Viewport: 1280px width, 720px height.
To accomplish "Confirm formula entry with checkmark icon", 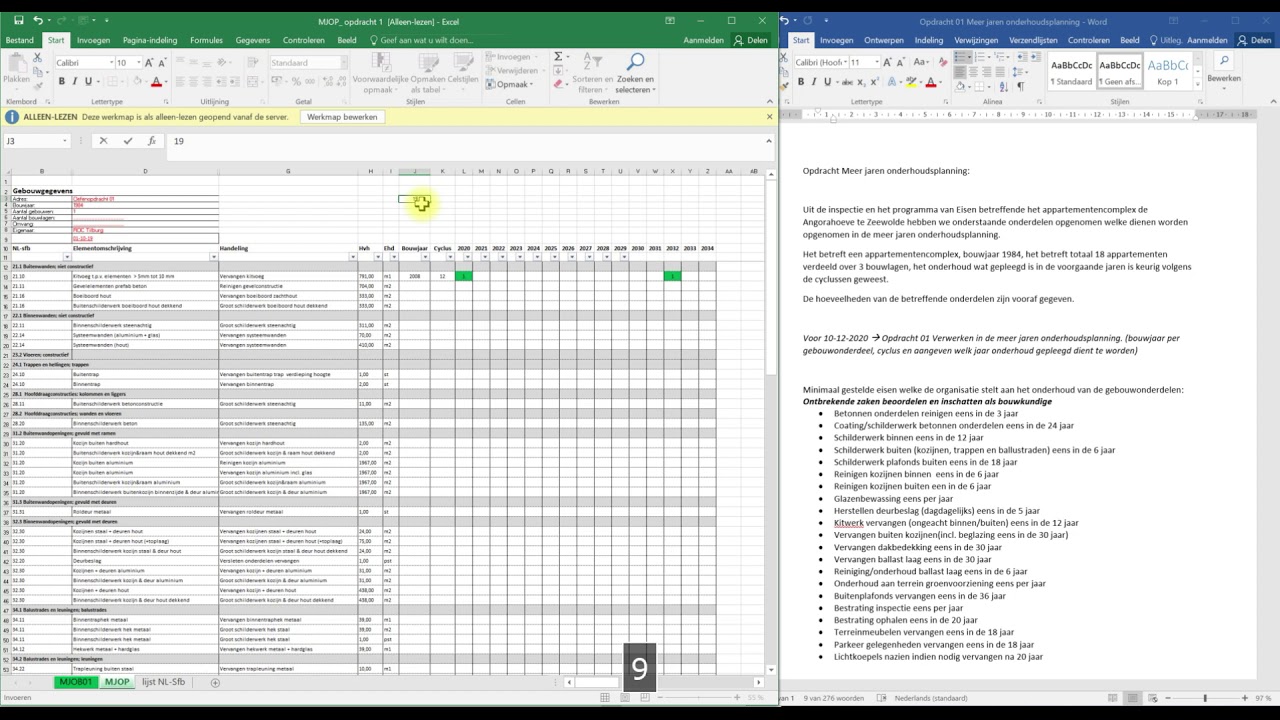I will pyautogui.click(x=127, y=141).
